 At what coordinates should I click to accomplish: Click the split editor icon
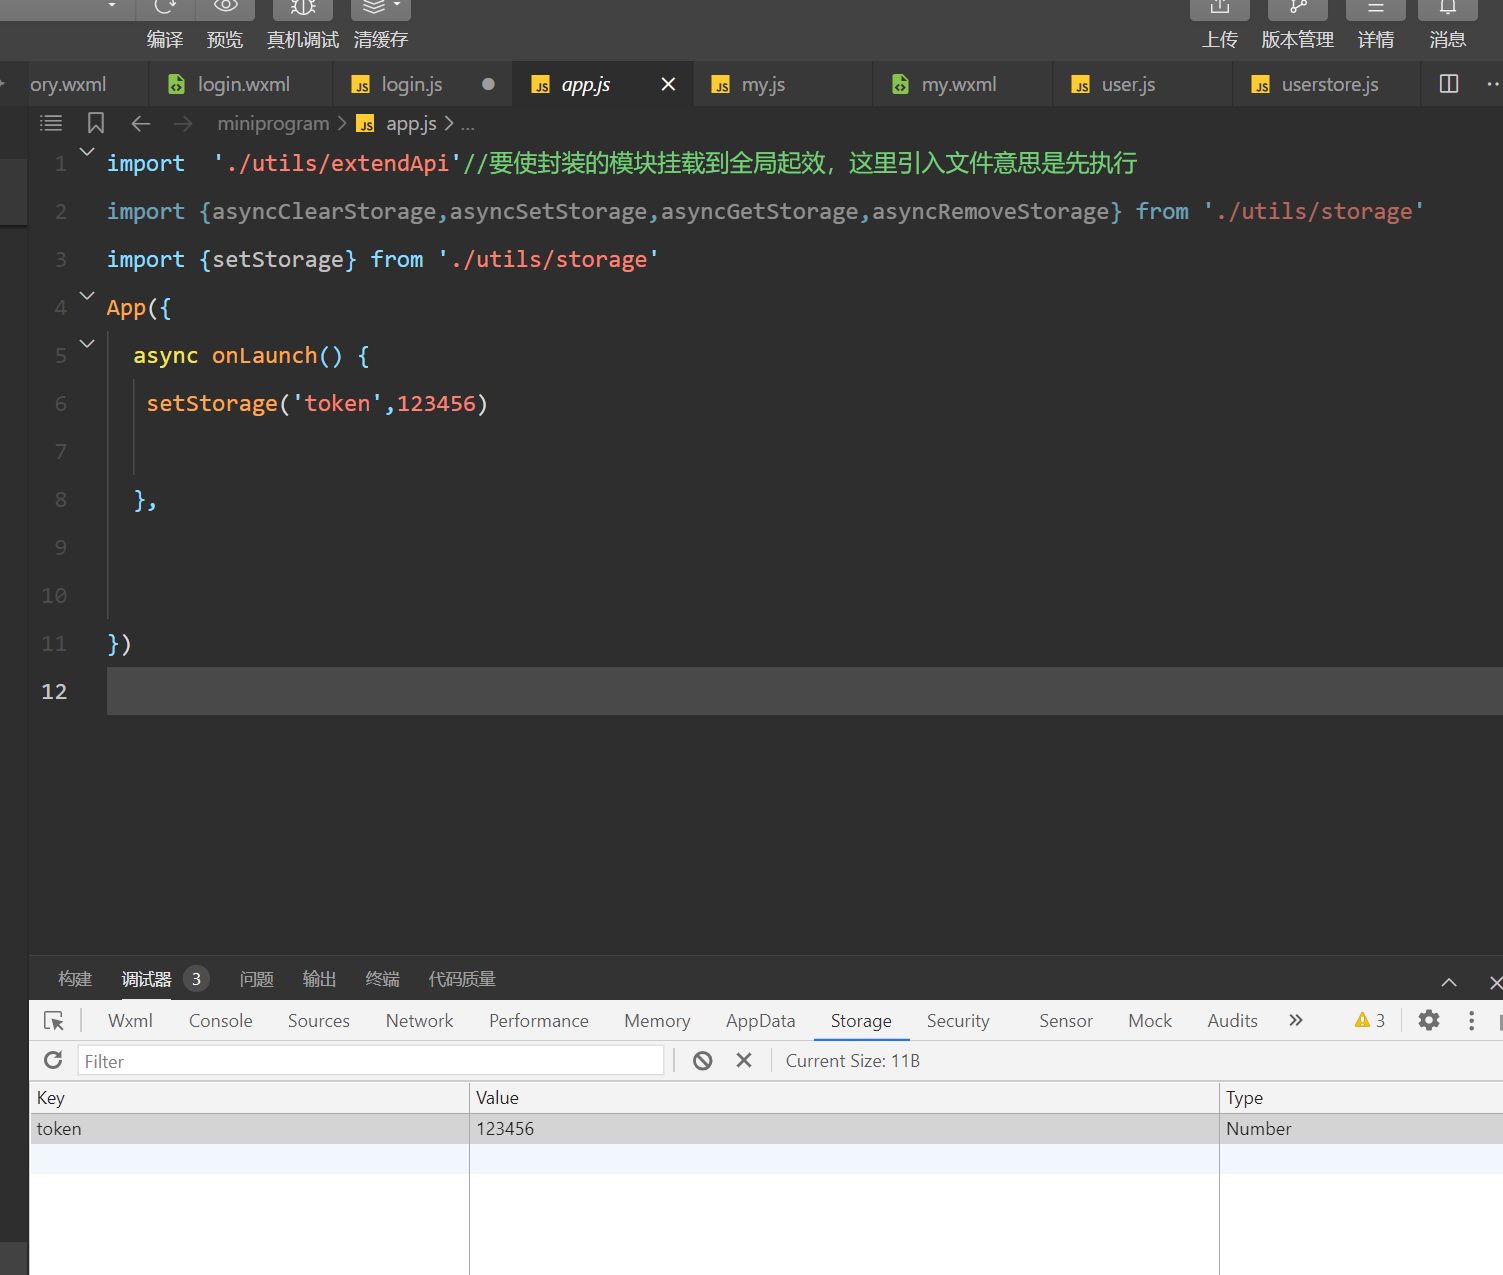(1448, 84)
